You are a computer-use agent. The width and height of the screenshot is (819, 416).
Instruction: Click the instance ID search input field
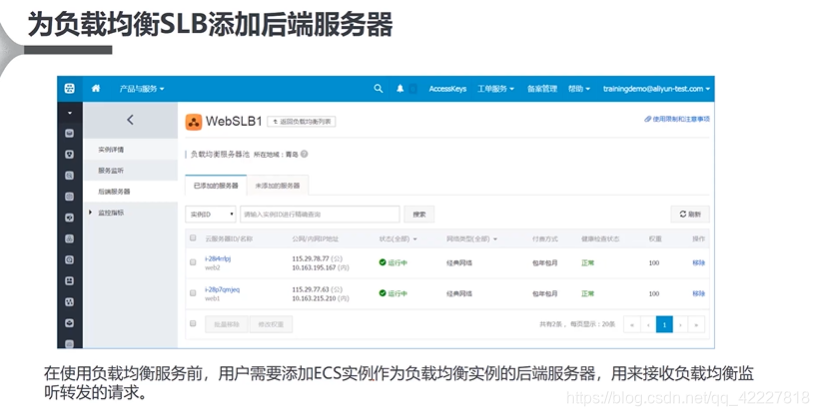(x=320, y=214)
